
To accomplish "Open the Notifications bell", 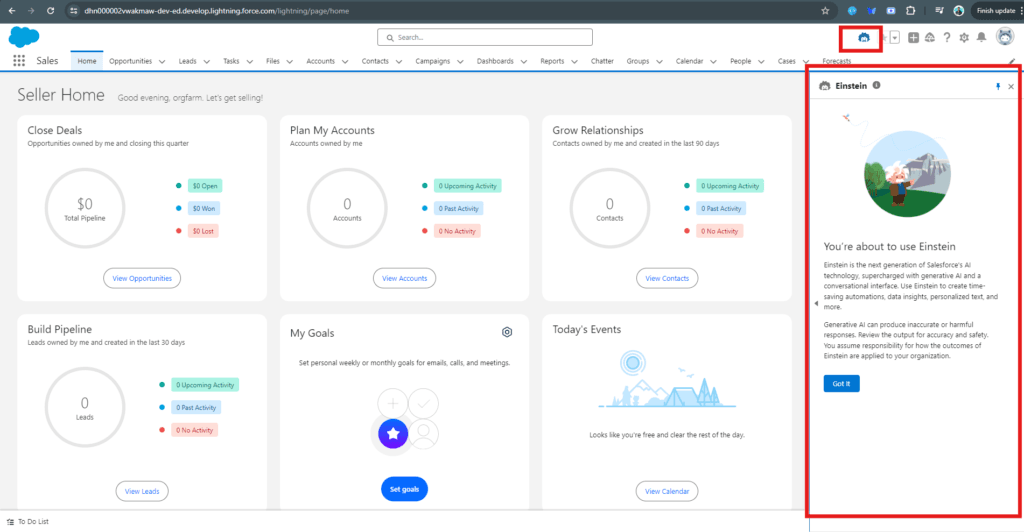I will pos(981,38).
